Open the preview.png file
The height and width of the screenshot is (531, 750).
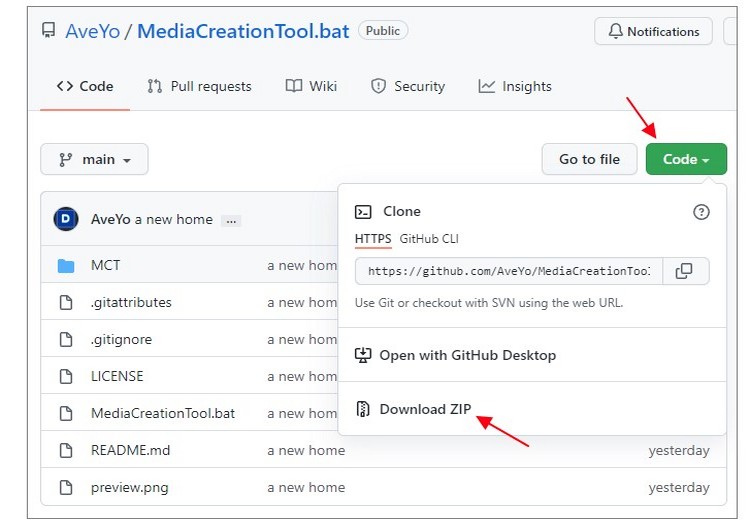tap(129, 487)
